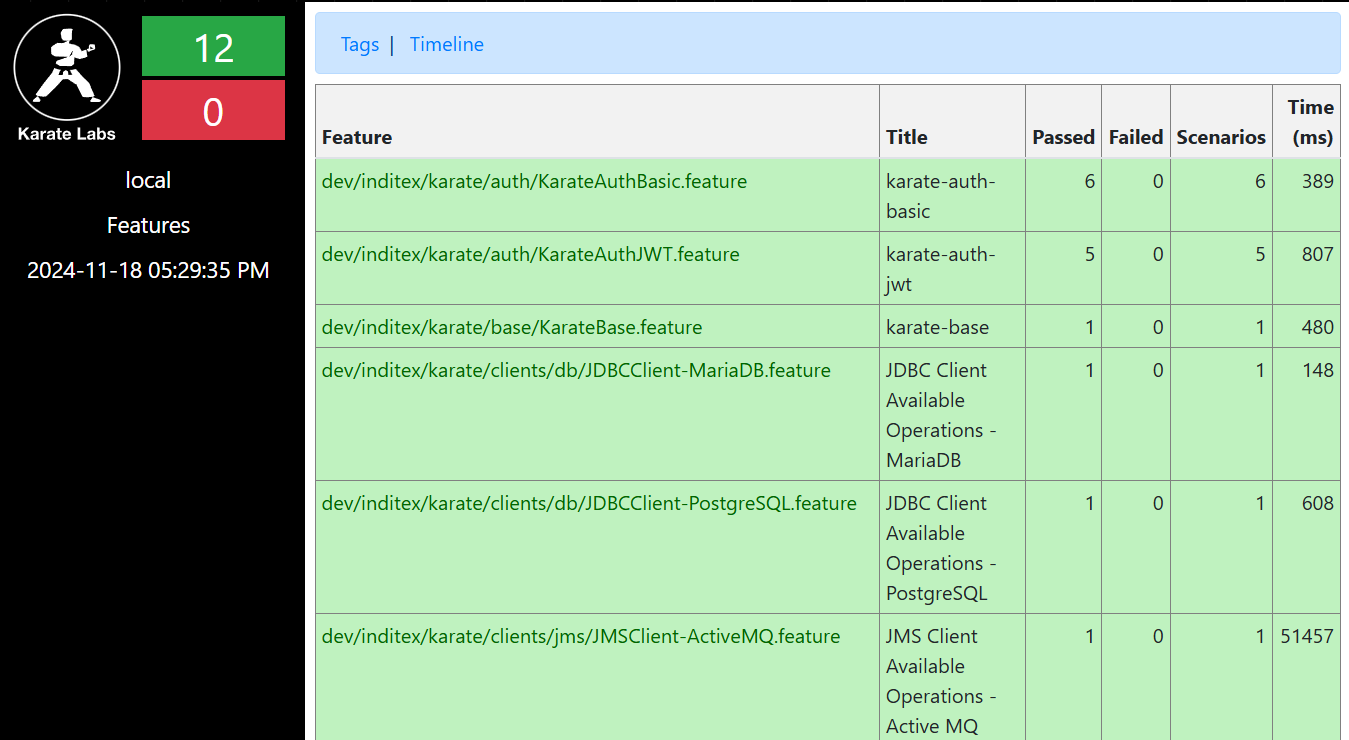Viewport: 1349px width, 740px height.
Task: Open KarateBase.feature report
Action: coord(512,327)
